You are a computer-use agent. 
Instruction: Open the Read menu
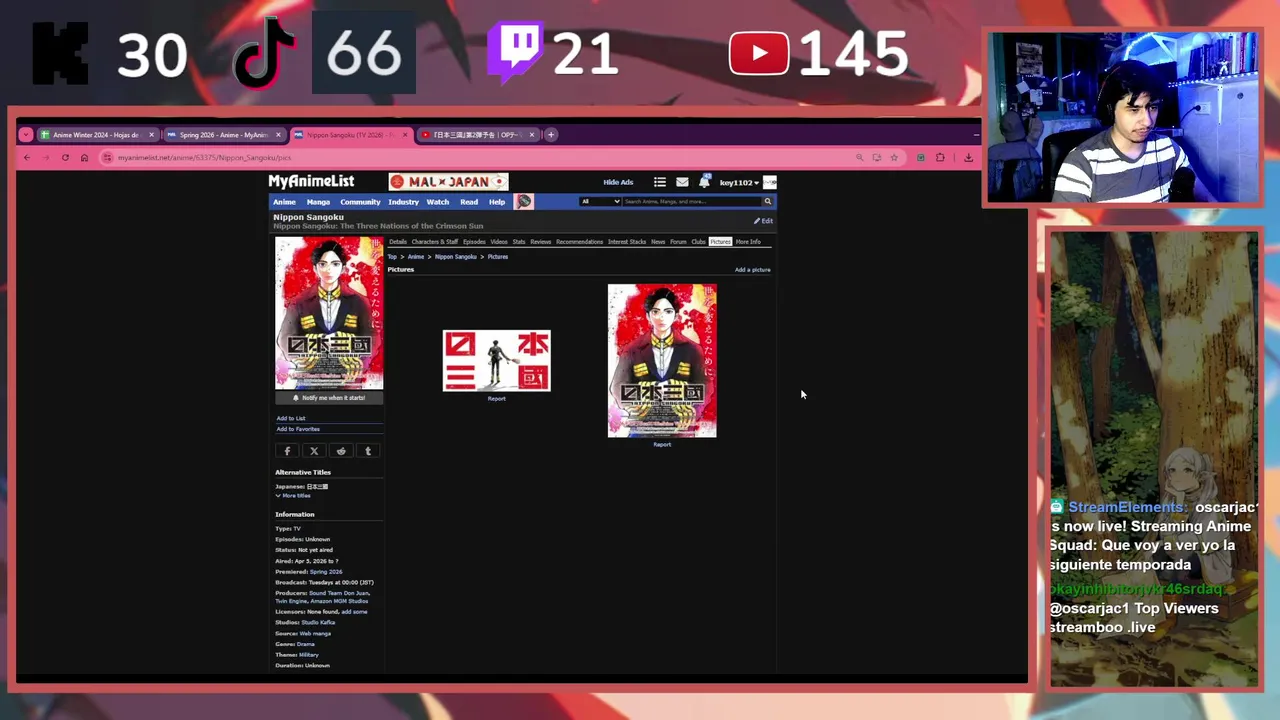tap(469, 202)
